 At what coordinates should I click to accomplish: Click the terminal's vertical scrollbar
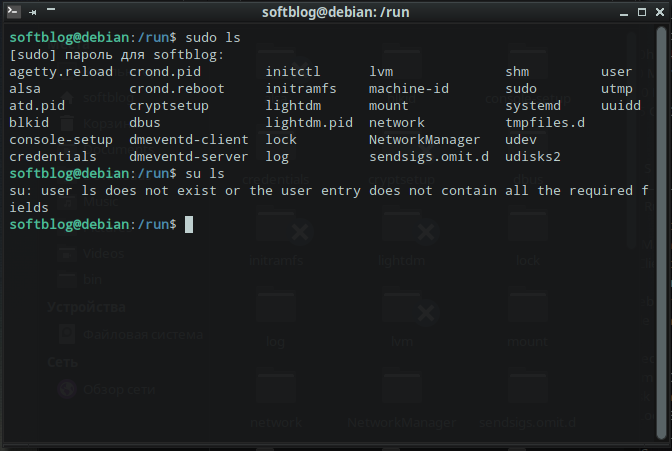click(x=662, y=233)
